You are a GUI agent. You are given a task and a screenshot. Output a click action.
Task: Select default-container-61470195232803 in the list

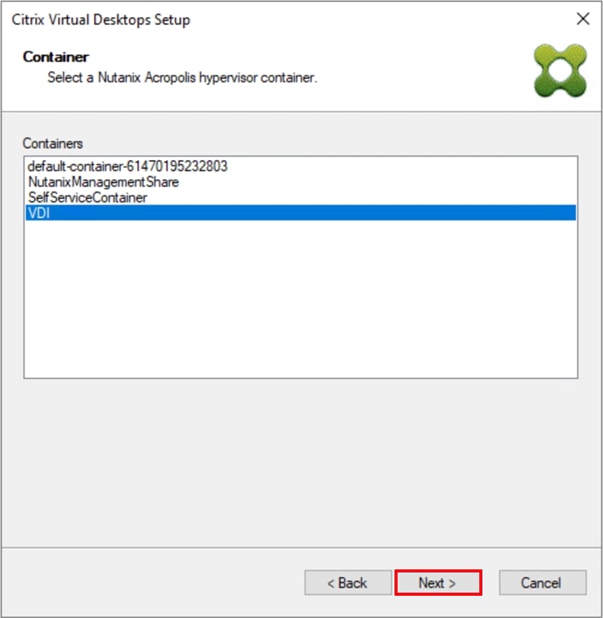[301, 166]
